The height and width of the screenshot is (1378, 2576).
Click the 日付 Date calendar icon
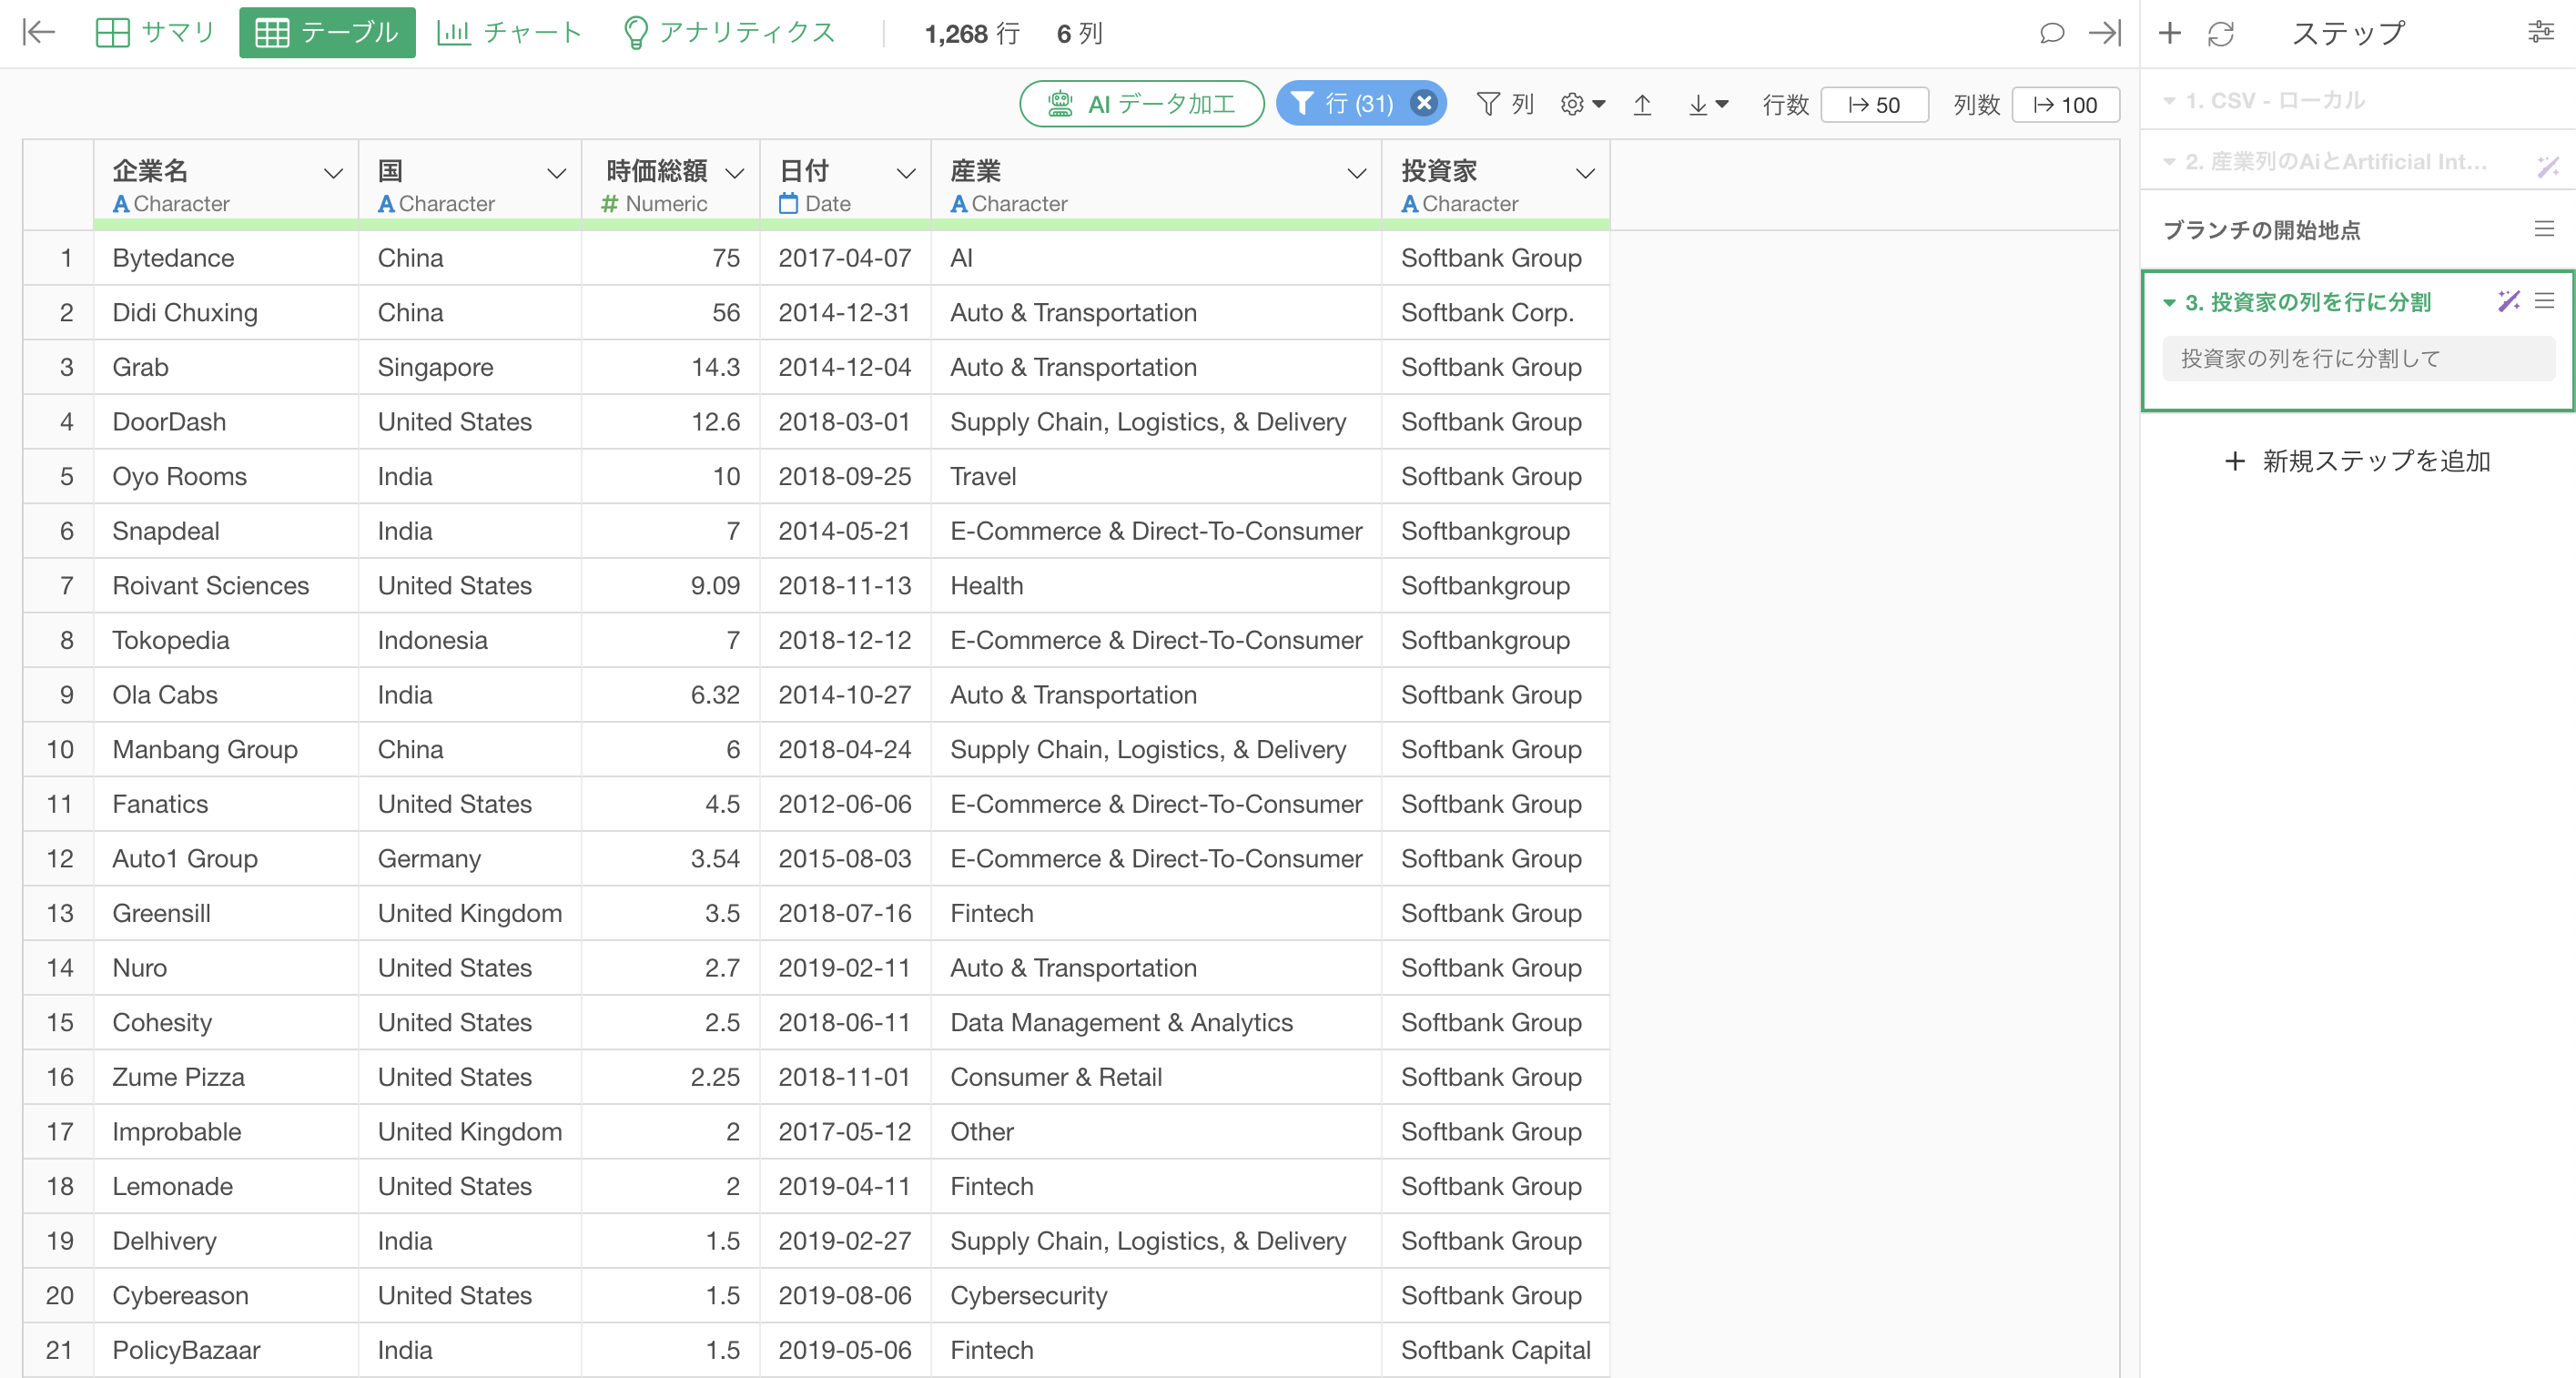pos(788,204)
